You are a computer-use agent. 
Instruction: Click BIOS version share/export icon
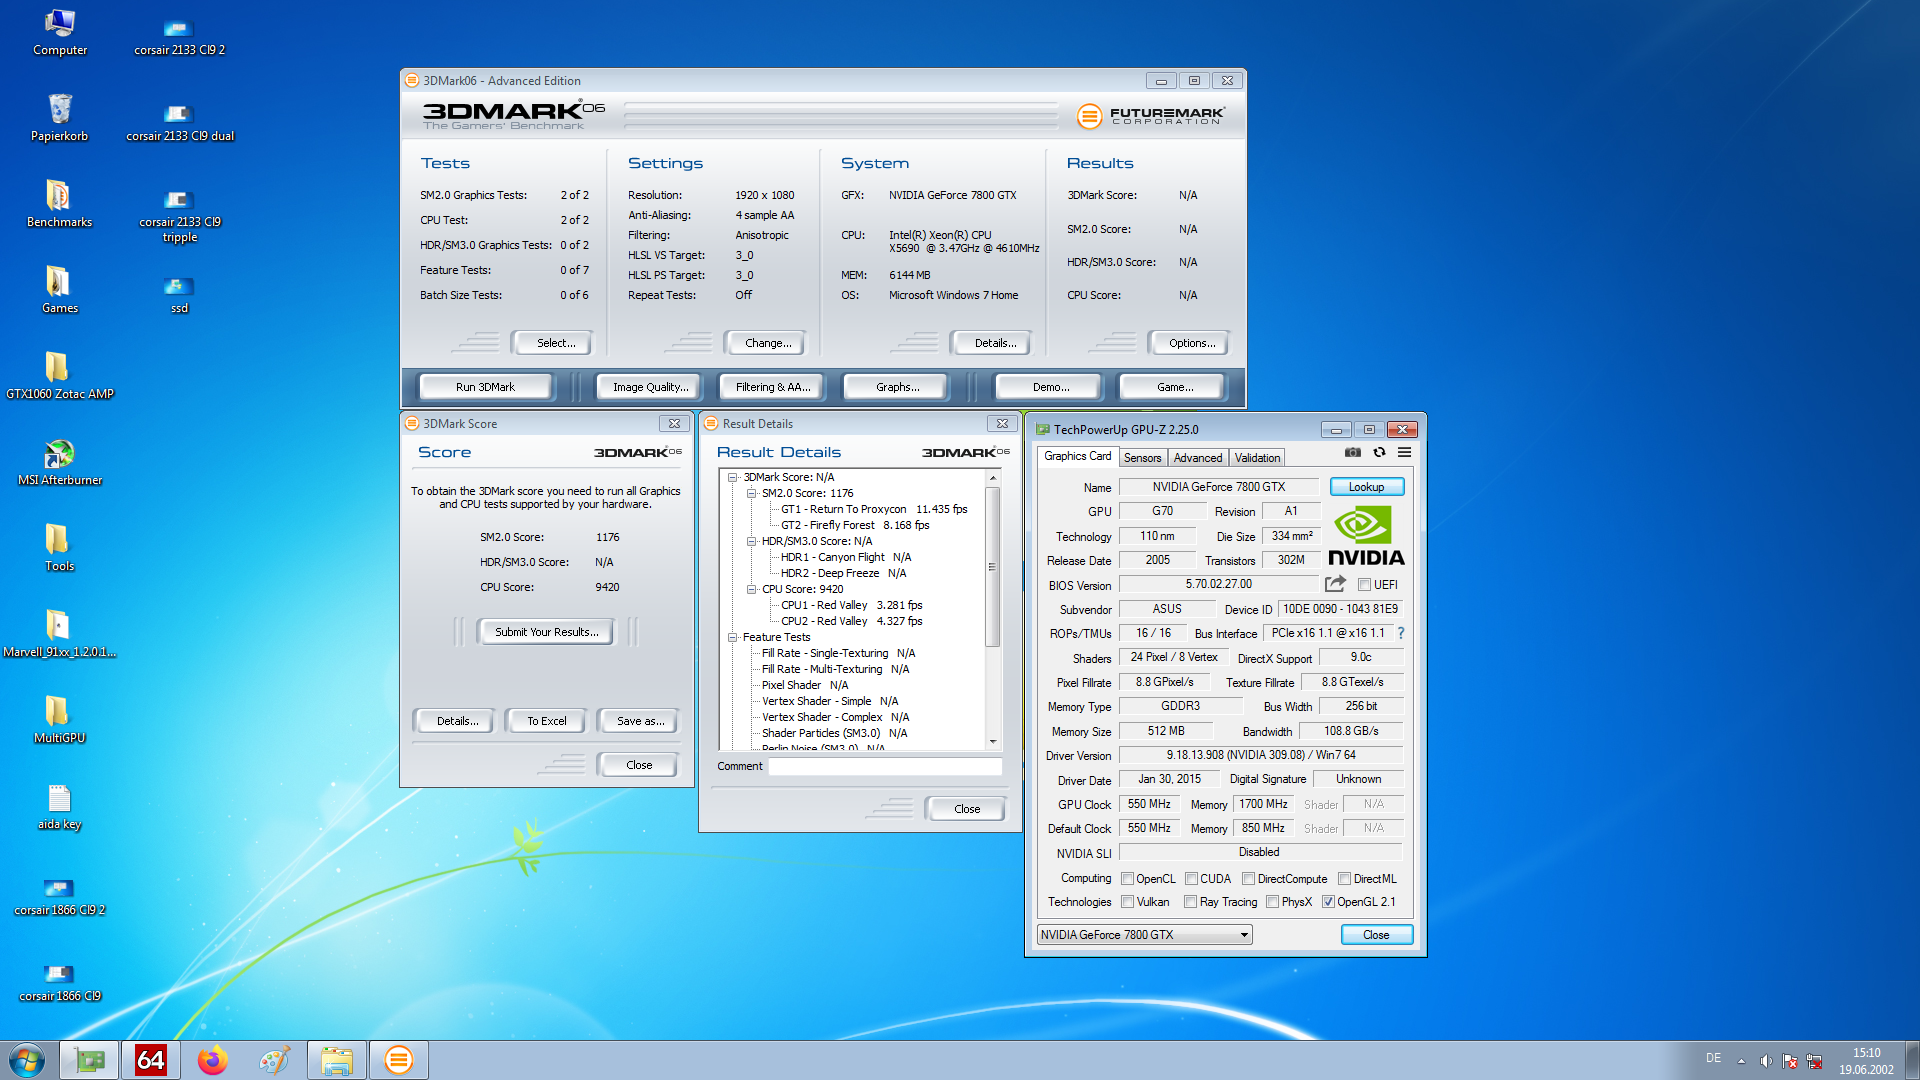click(1335, 584)
